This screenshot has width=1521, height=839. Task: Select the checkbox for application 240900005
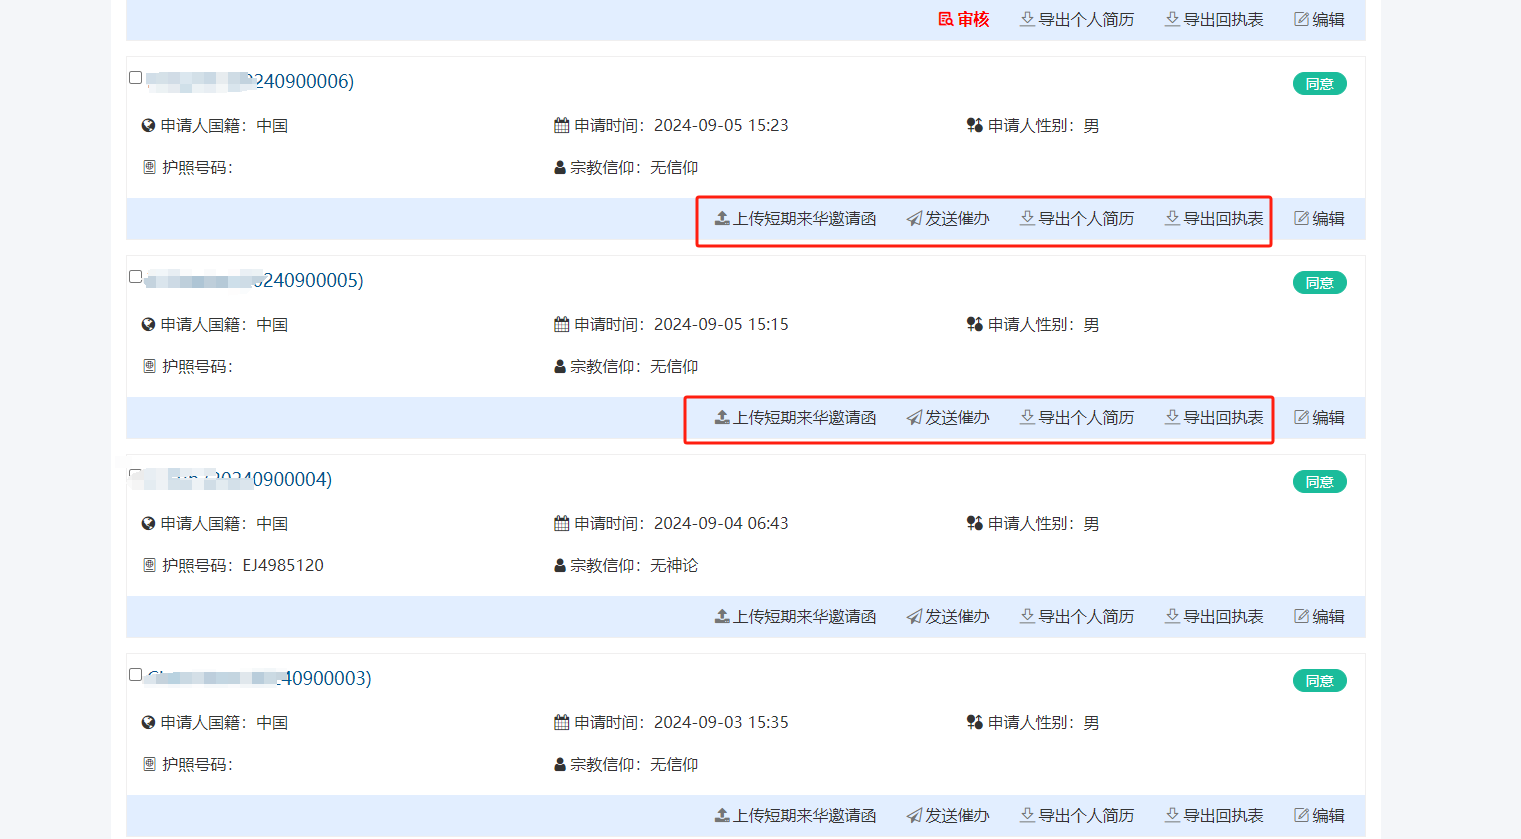point(135,274)
